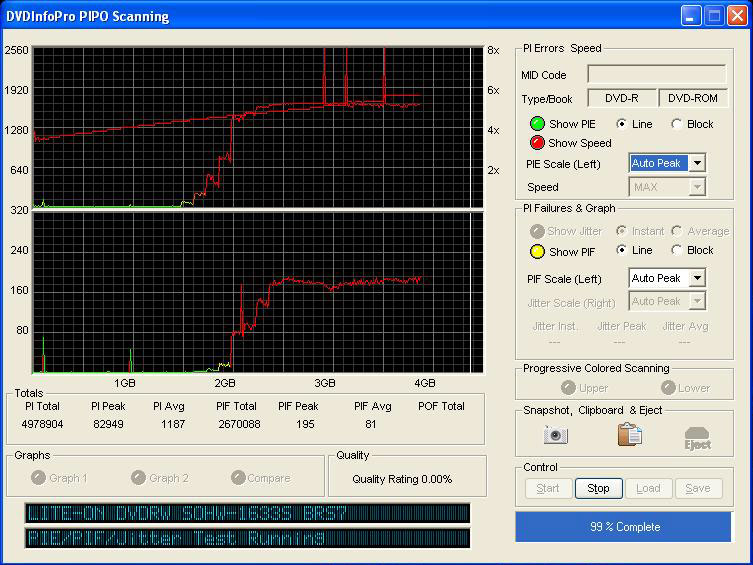This screenshot has width=753, height=565.
Task: Minimize the DVDInfoPro window
Action: tap(690, 16)
